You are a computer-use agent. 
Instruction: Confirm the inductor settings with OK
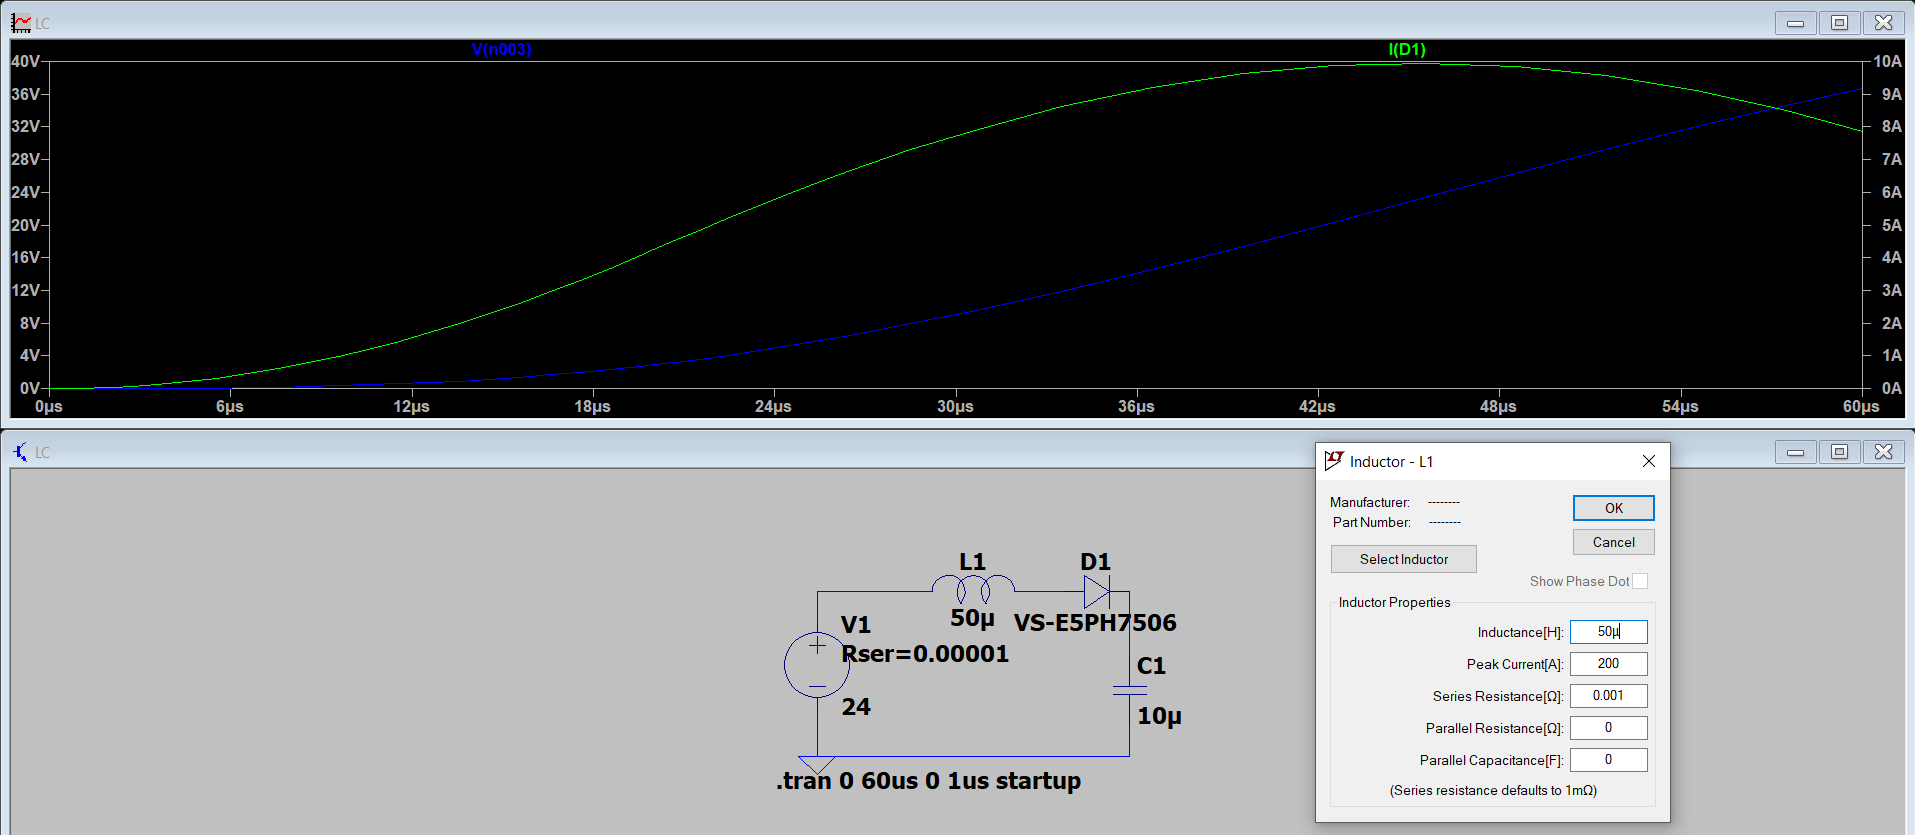tap(1613, 508)
